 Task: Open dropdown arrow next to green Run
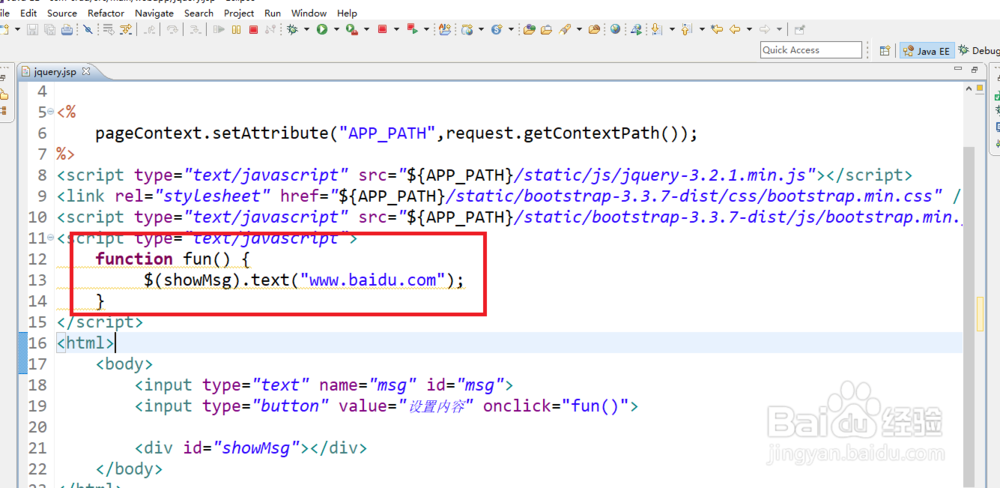(x=336, y=29)
